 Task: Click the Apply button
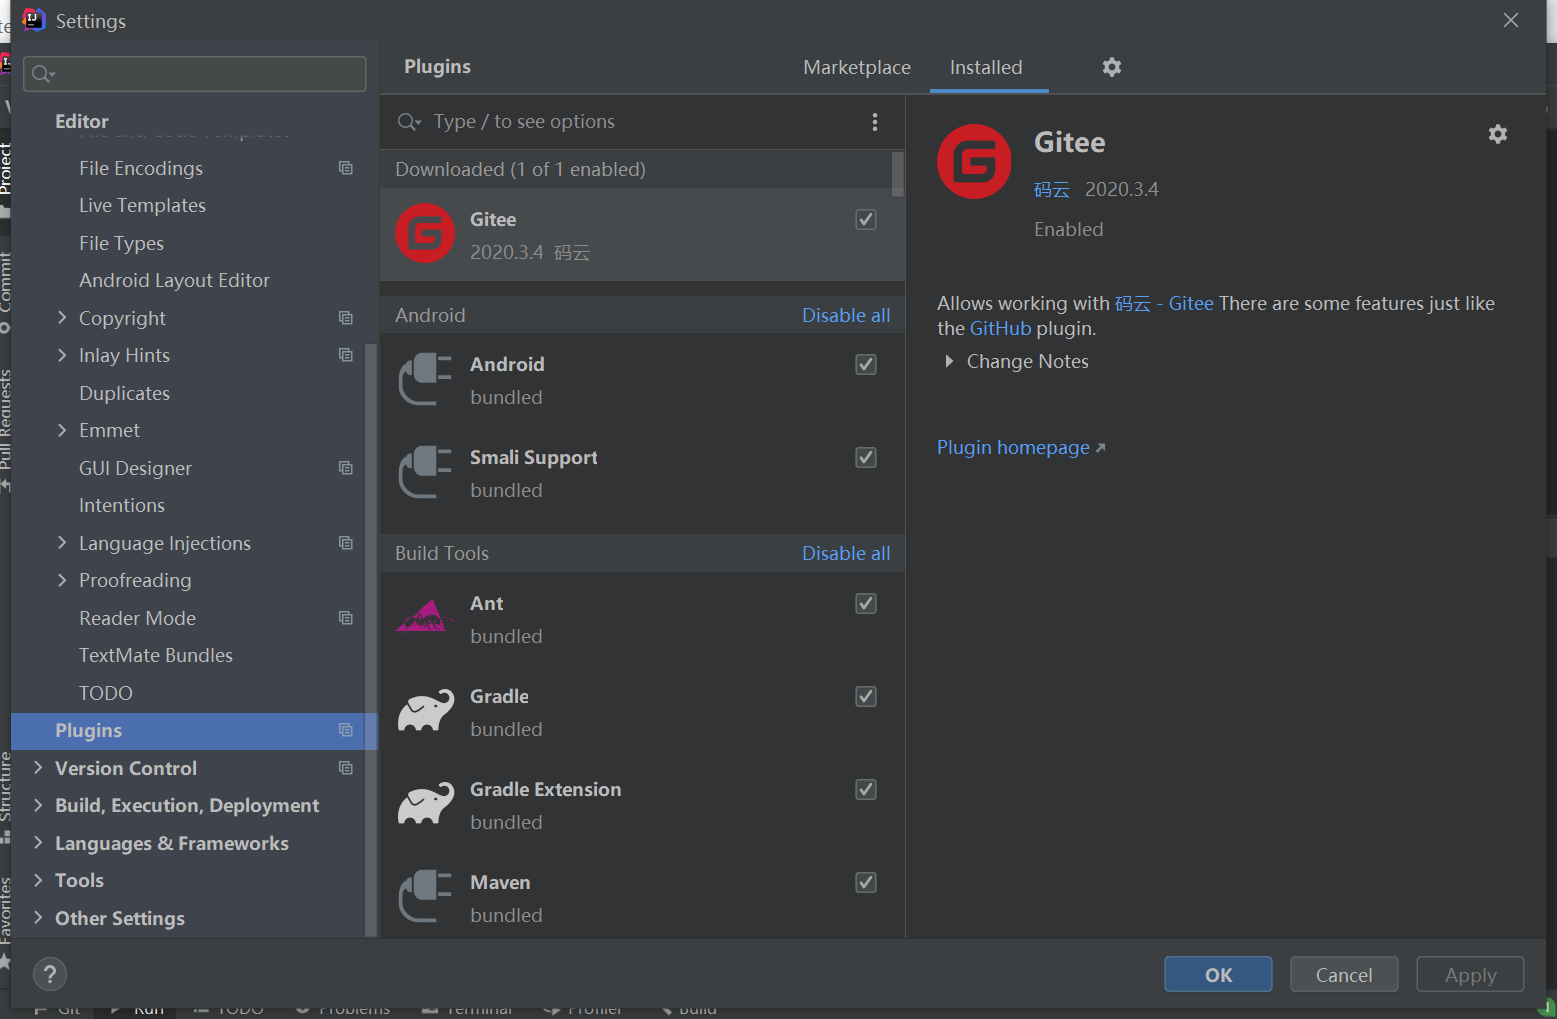coord(1470,974)
